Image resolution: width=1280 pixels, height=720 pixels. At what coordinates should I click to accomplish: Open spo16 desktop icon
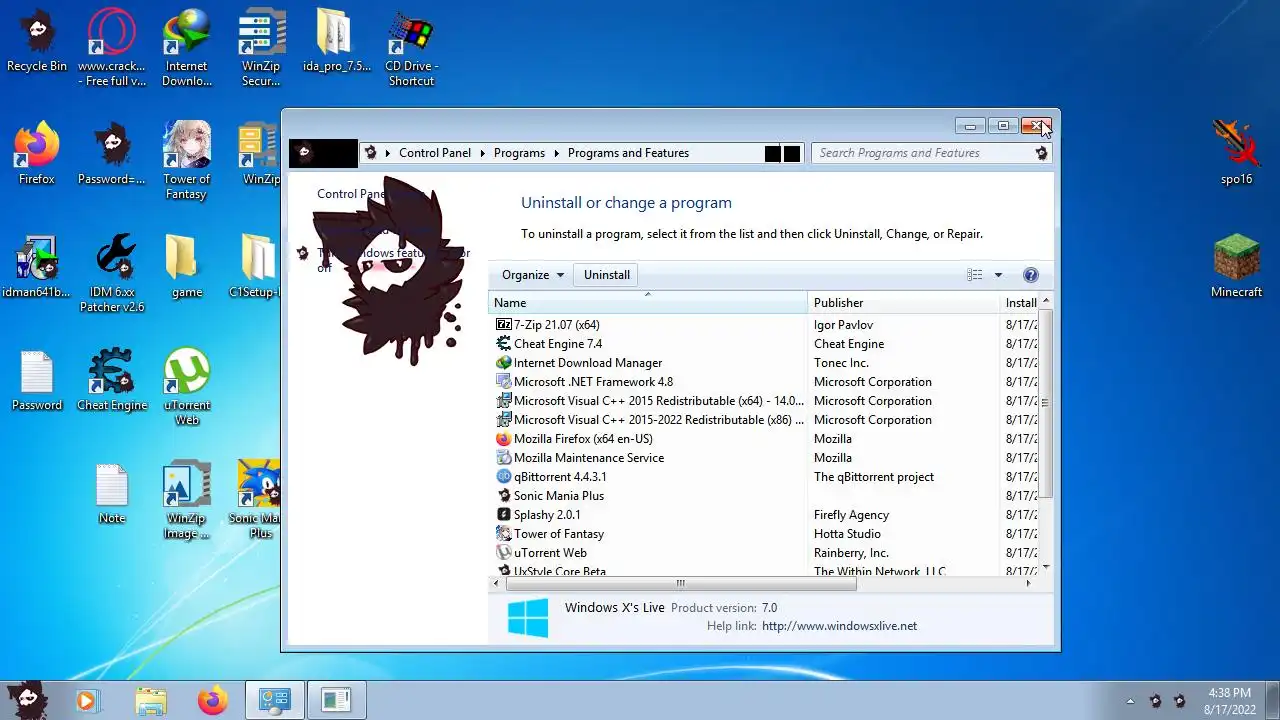[1236, 154]
